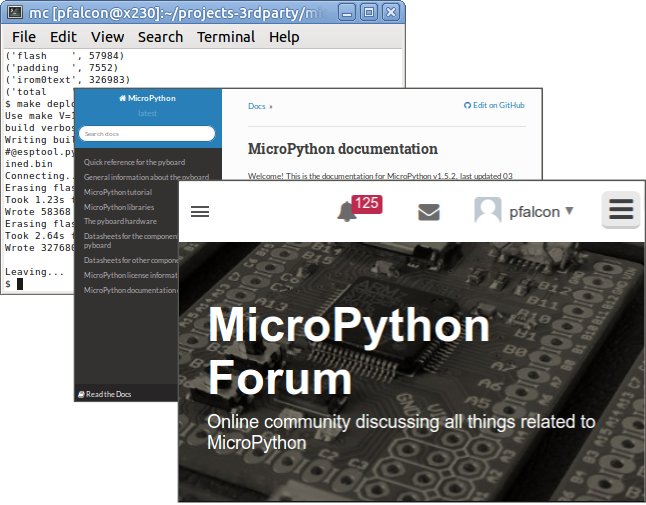Open Quick reference for the pyboard
This screenshot has height=505, width=646.
(134, 162)
